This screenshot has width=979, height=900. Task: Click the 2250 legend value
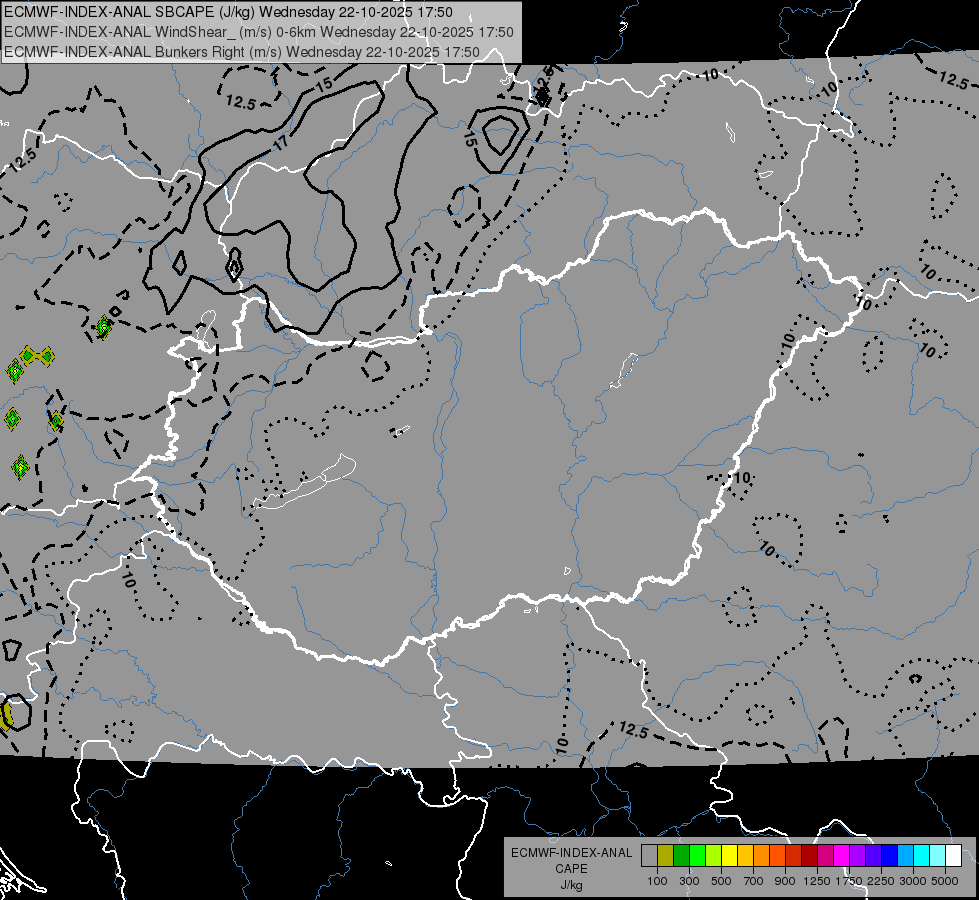click(881, 881)
